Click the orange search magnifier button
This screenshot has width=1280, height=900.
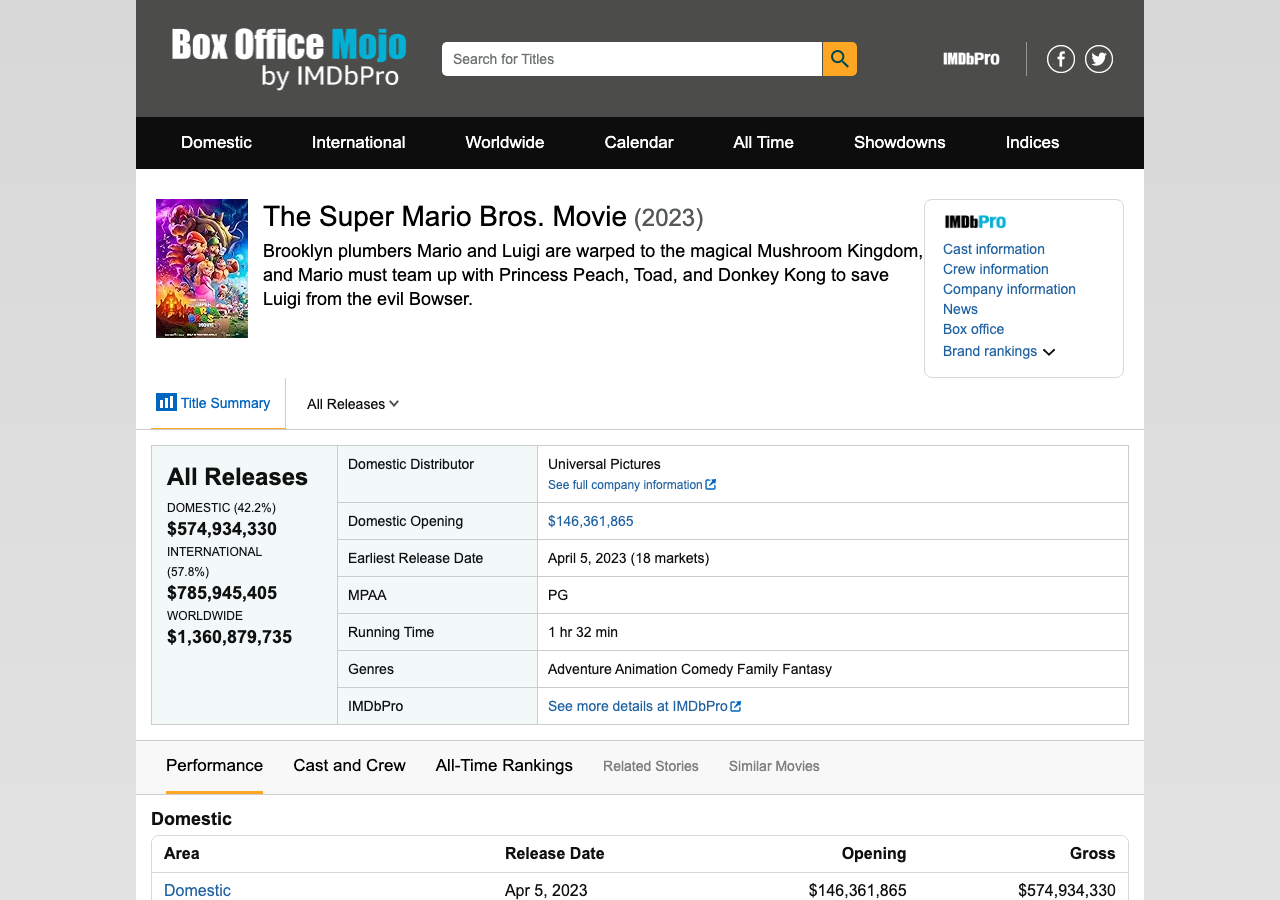pyautogui.click(x=839, y=59)
